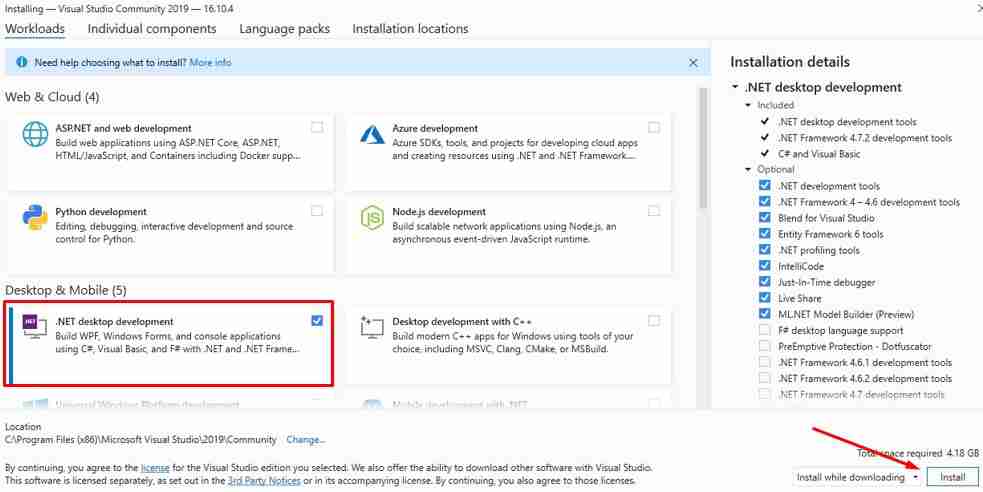Click the Web & Cloud (4) heading

[x=52, y=97]
